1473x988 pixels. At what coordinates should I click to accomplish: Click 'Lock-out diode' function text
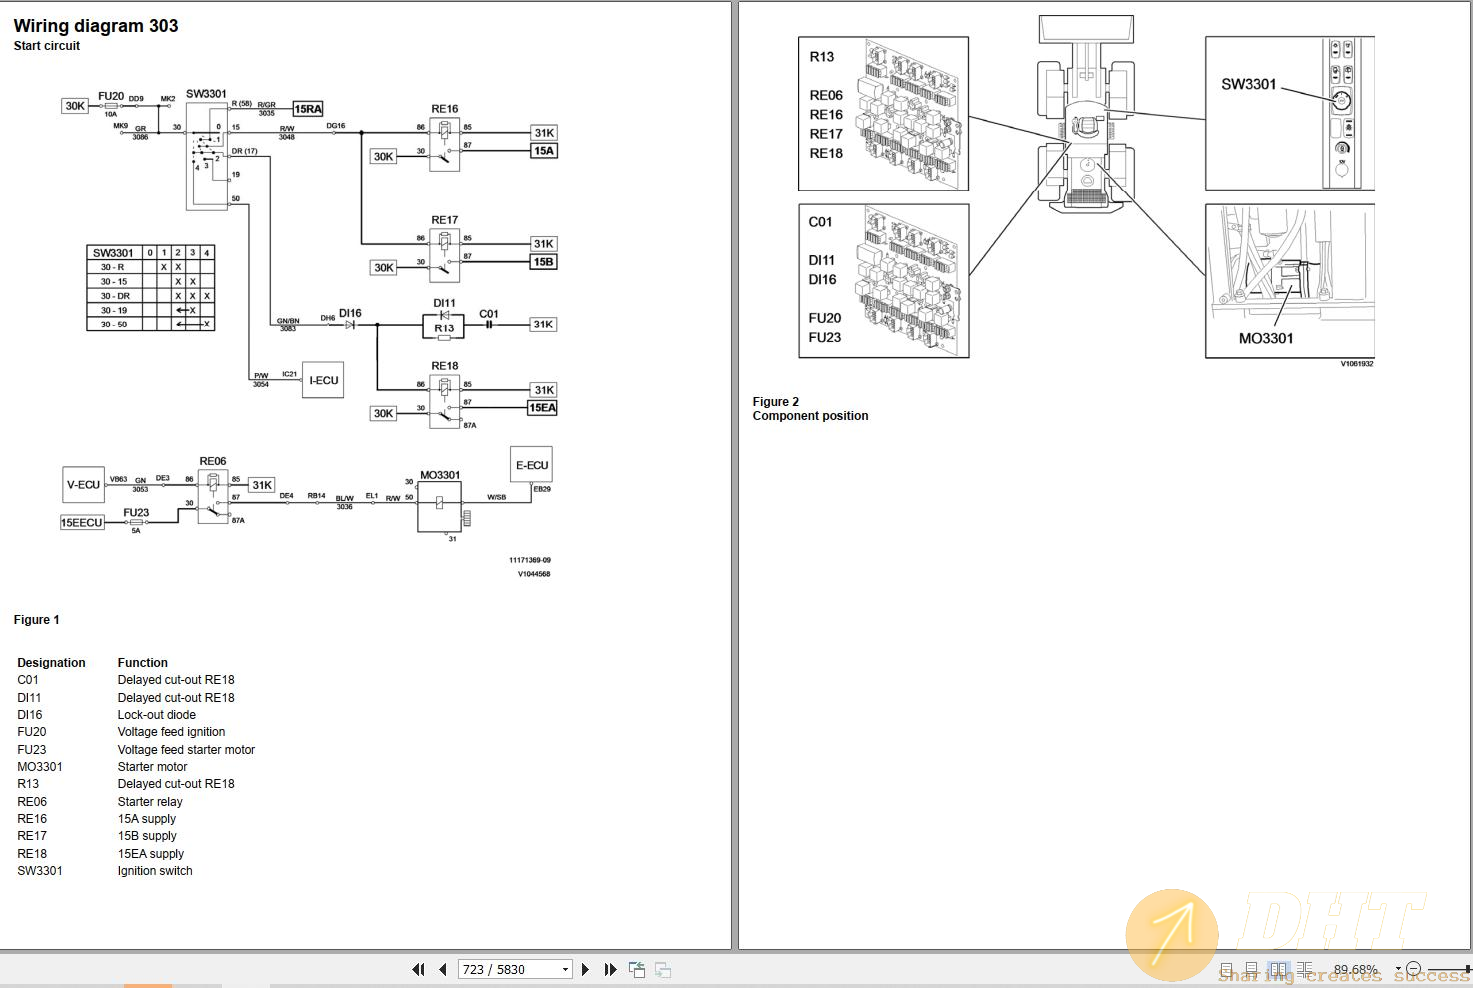157,715
